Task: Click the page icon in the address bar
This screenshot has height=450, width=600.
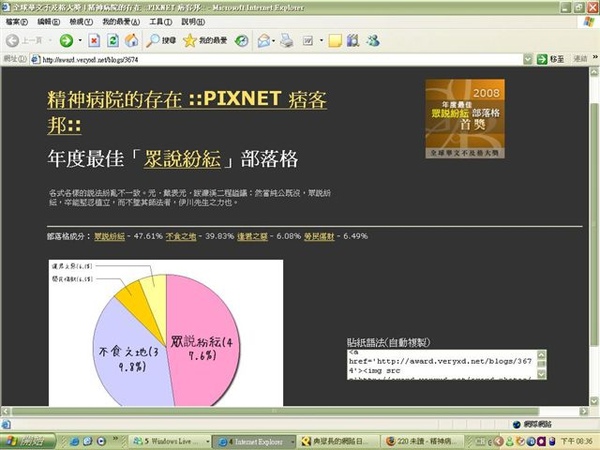Action: point(36,59)
